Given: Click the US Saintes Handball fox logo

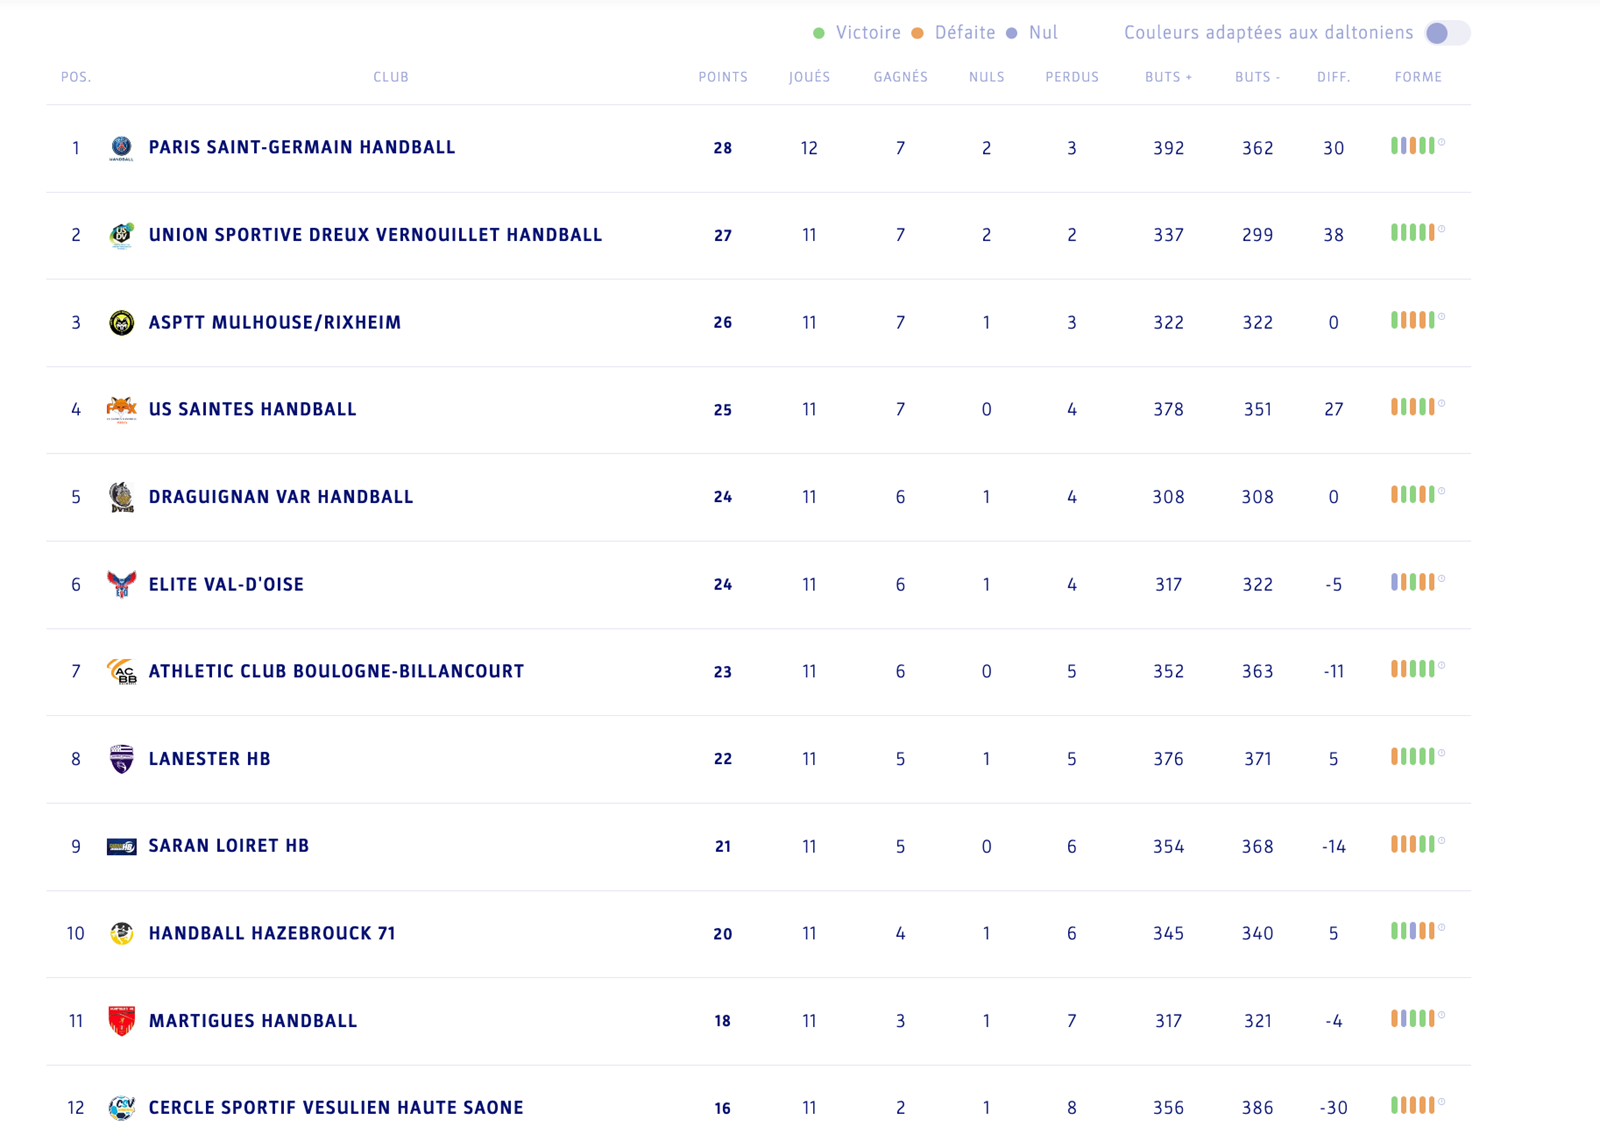Looking at the screenshot, I should [121, 409].
